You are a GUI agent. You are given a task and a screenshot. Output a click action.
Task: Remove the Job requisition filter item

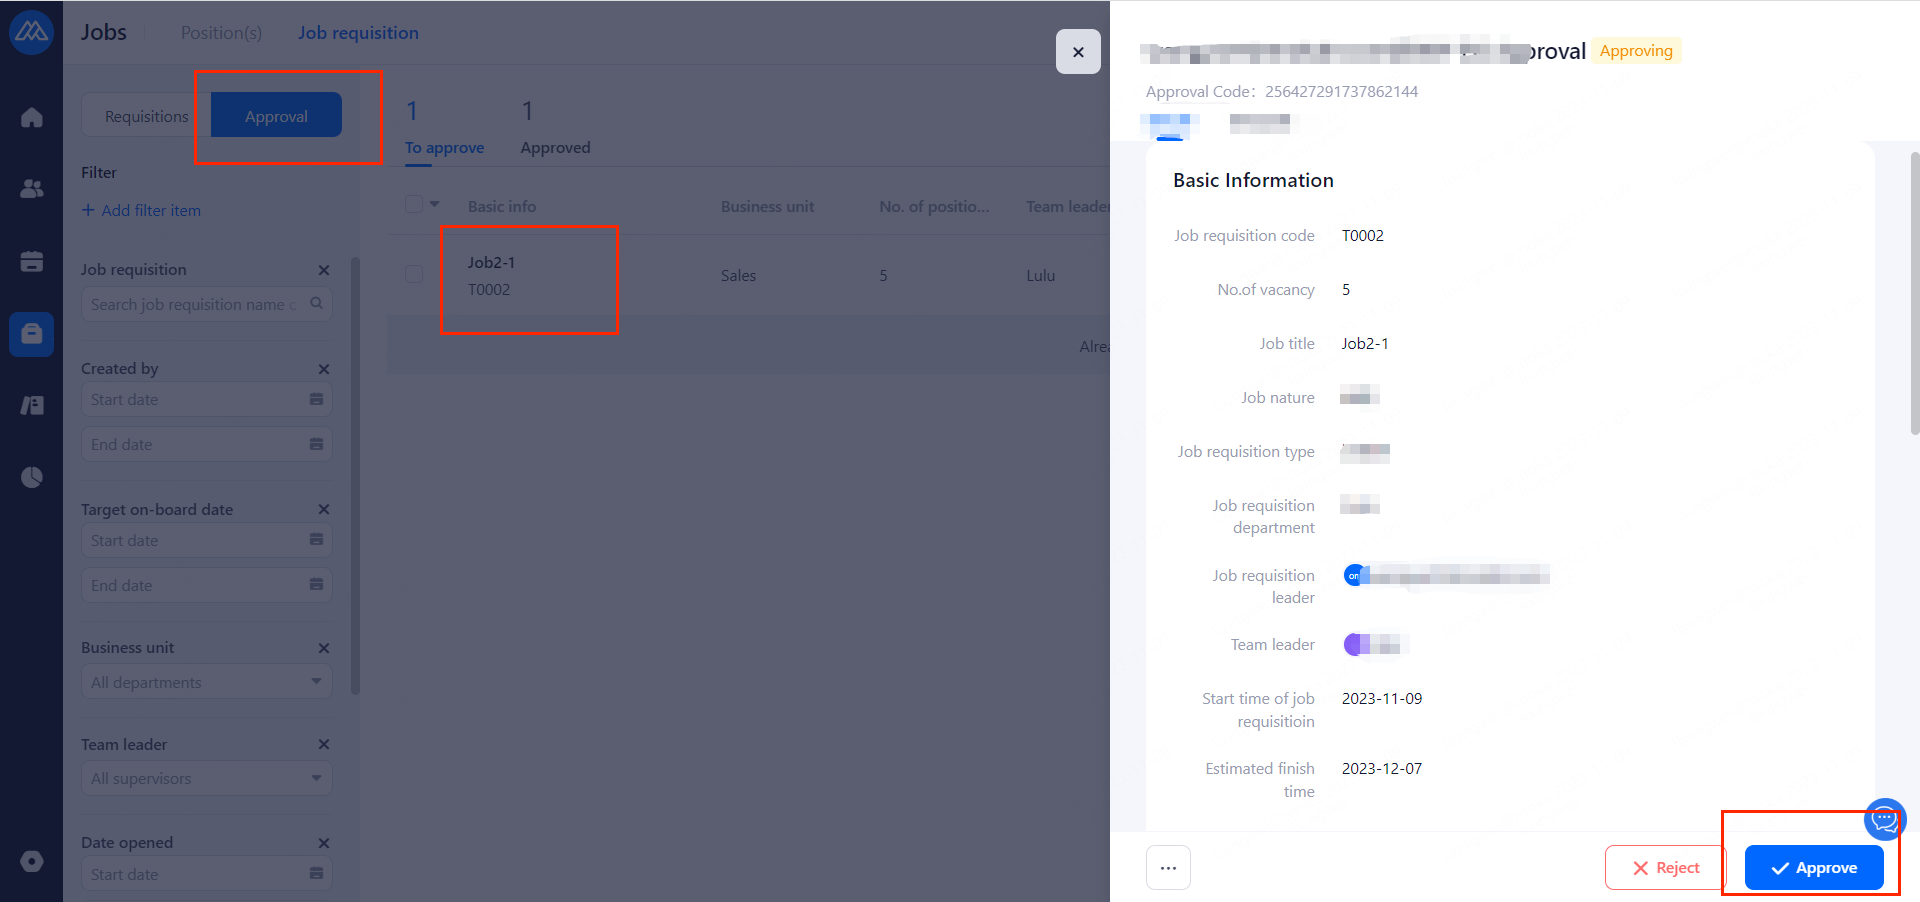[x=324, y=270]
